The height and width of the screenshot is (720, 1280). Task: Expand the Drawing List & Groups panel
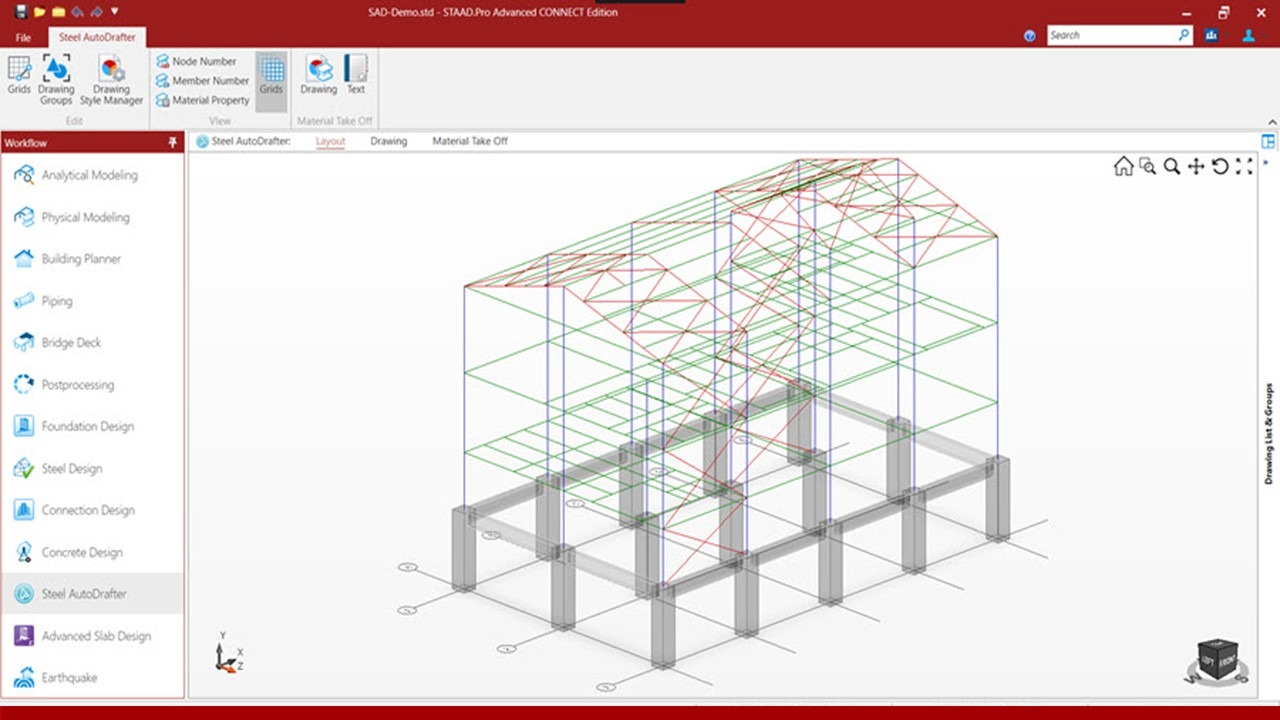click(x=1269, y=434)
